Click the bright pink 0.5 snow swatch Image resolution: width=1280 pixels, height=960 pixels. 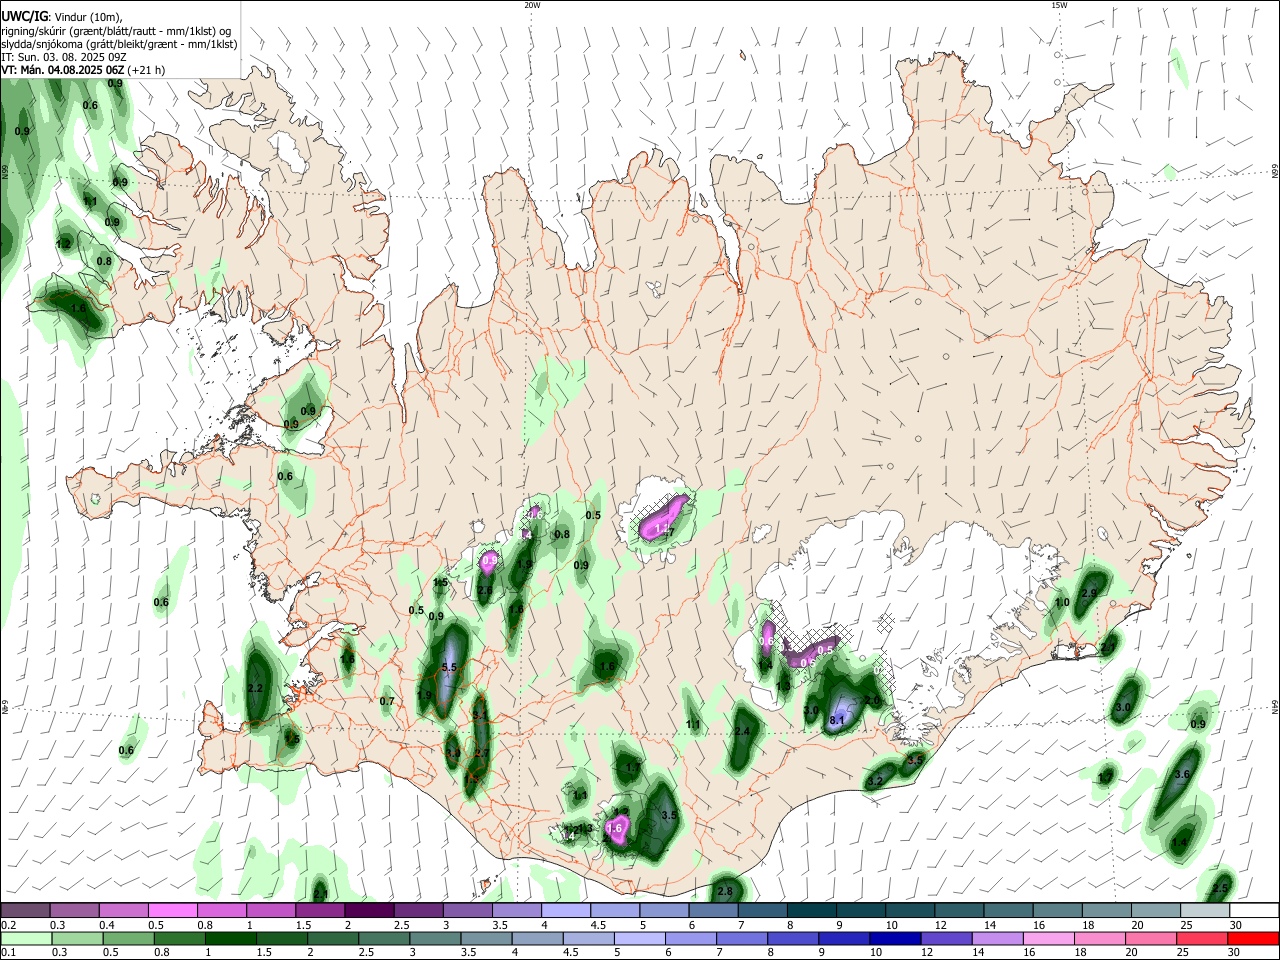(173, 910)
